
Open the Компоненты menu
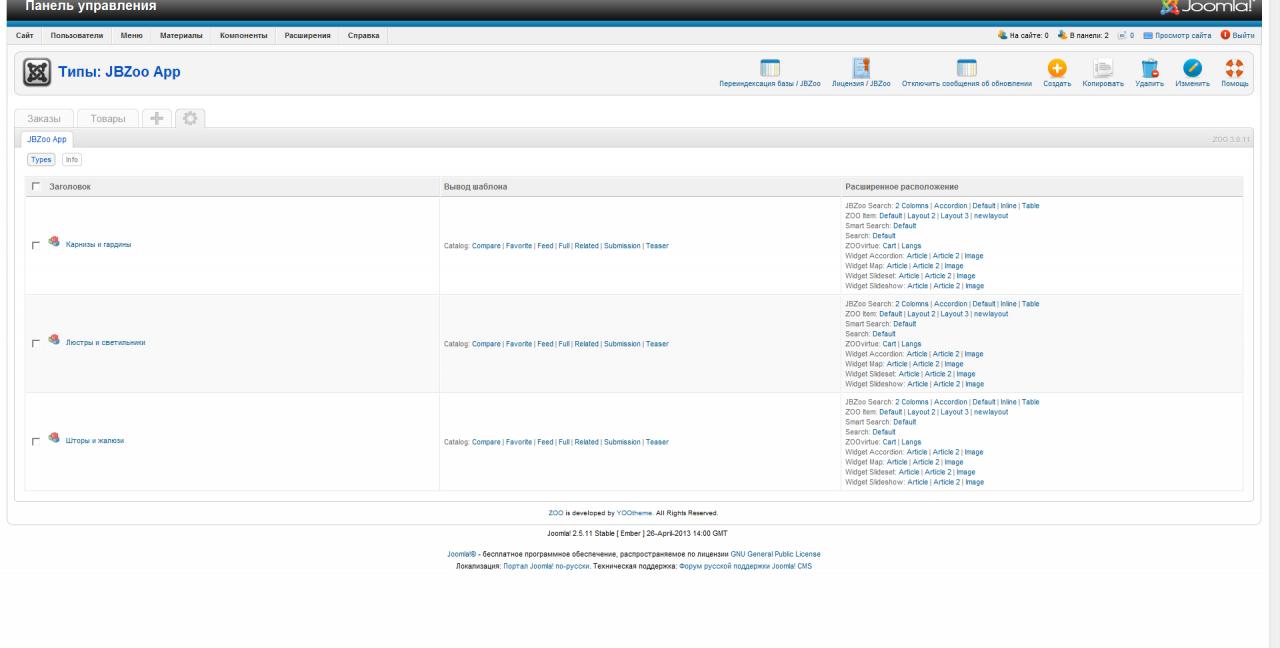pyautogui.click(x=243, y=36)
